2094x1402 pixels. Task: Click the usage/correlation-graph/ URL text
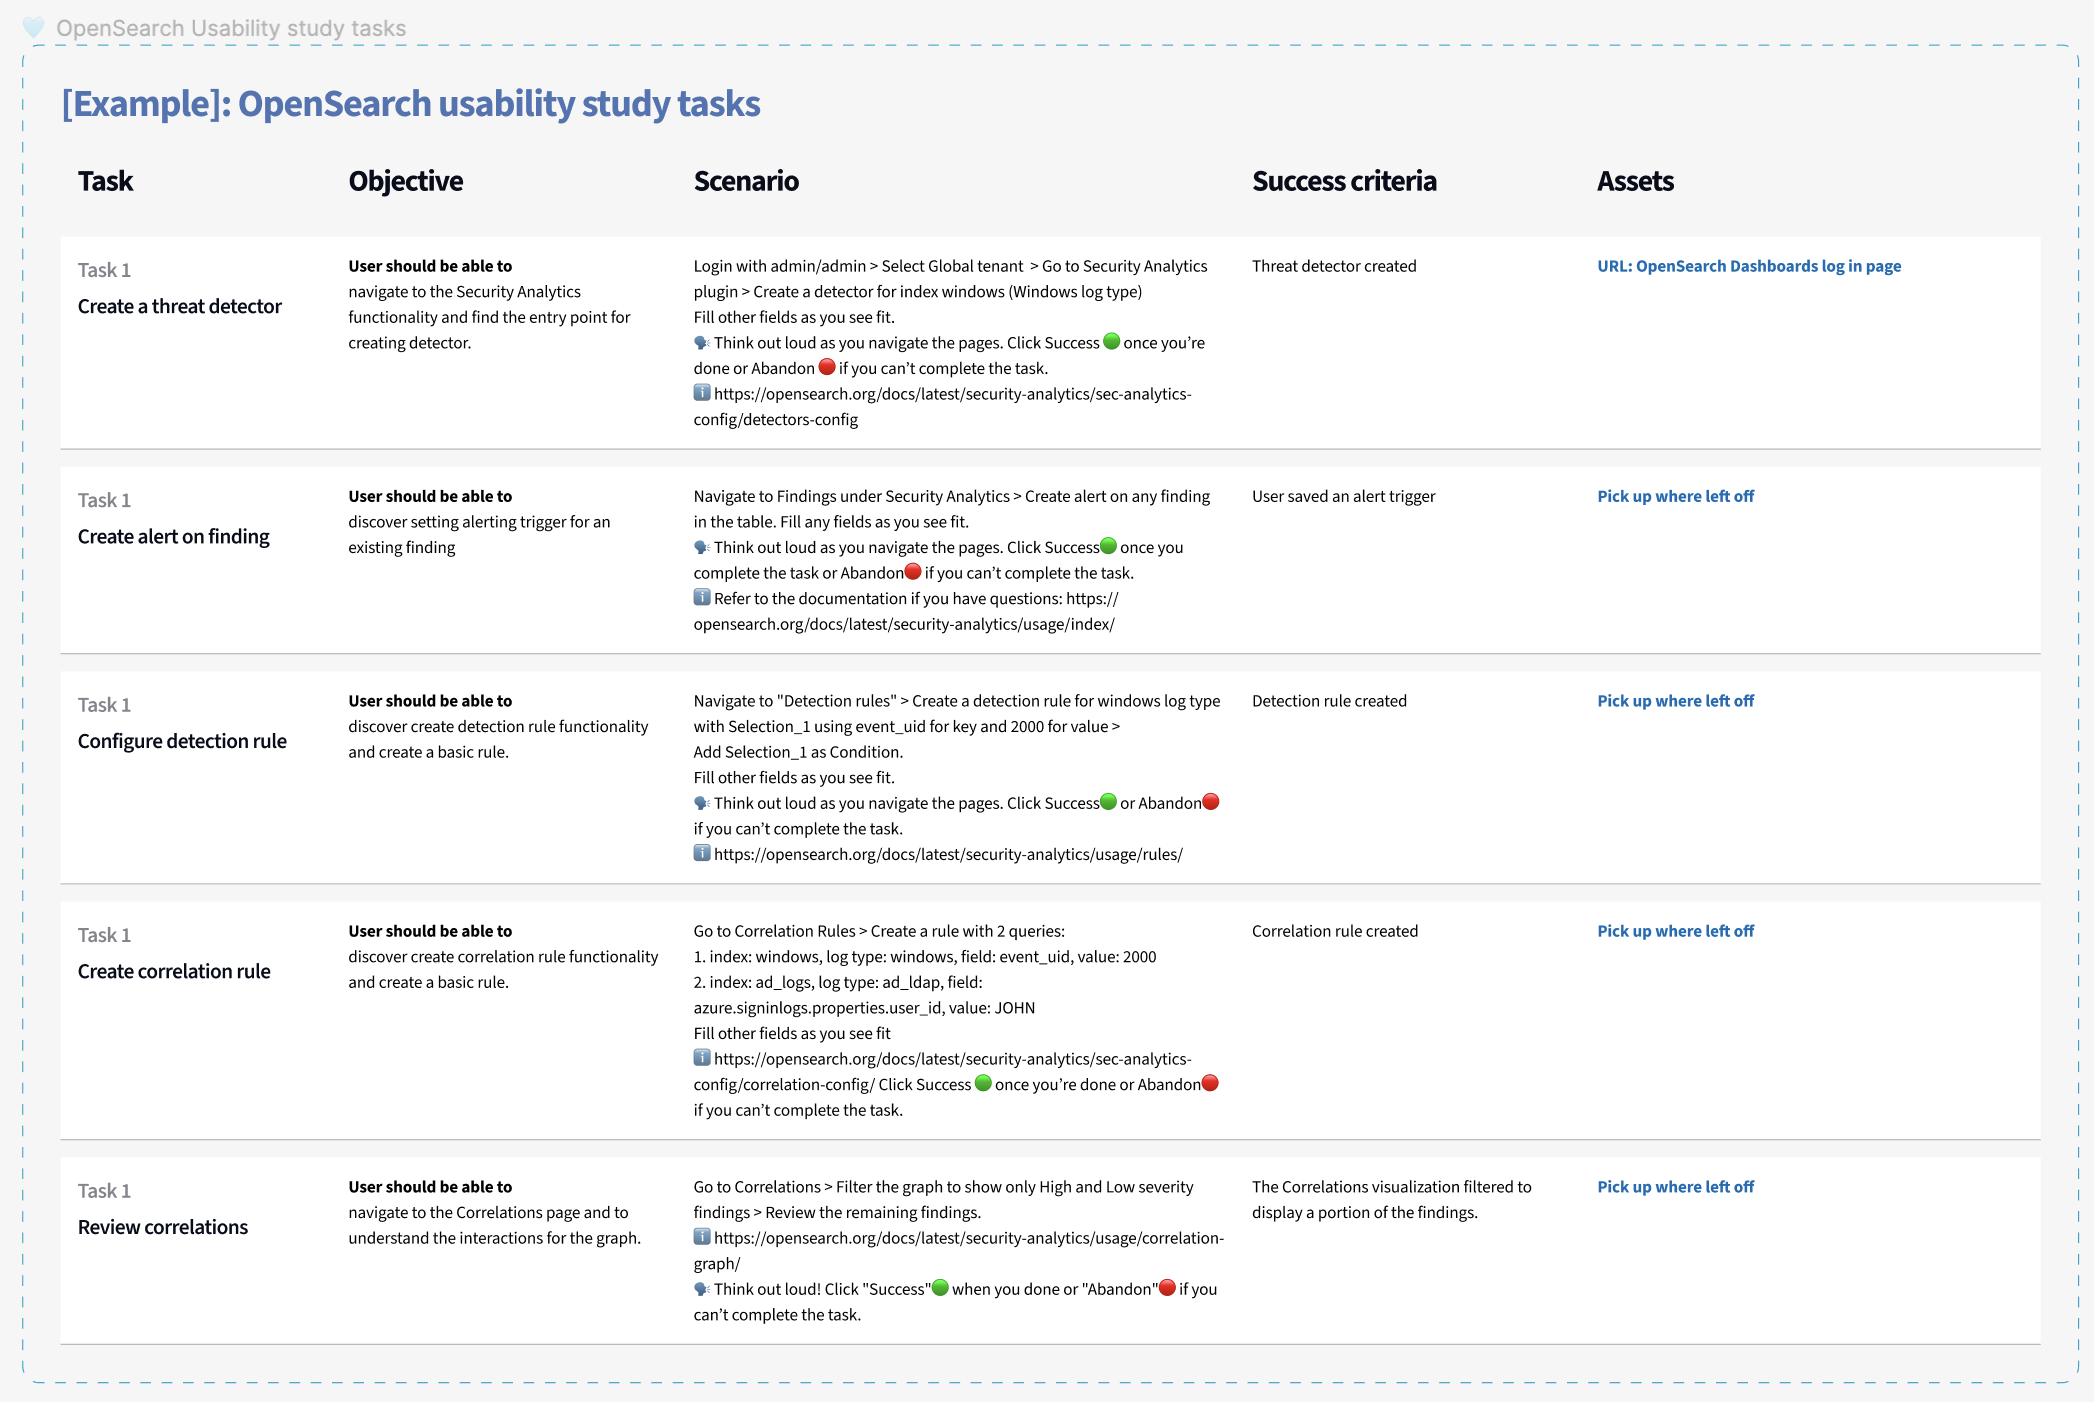pos(959,1251)
